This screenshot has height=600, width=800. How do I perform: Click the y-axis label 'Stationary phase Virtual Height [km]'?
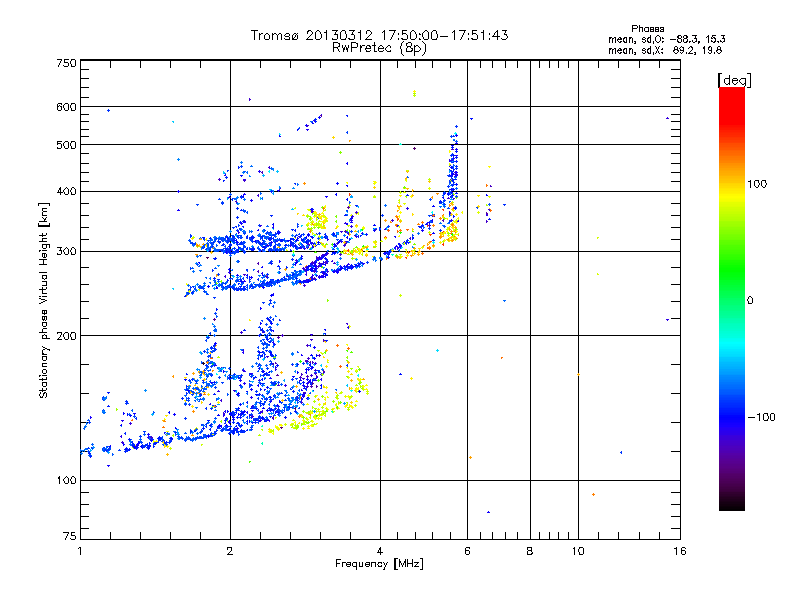coord(43,300)
